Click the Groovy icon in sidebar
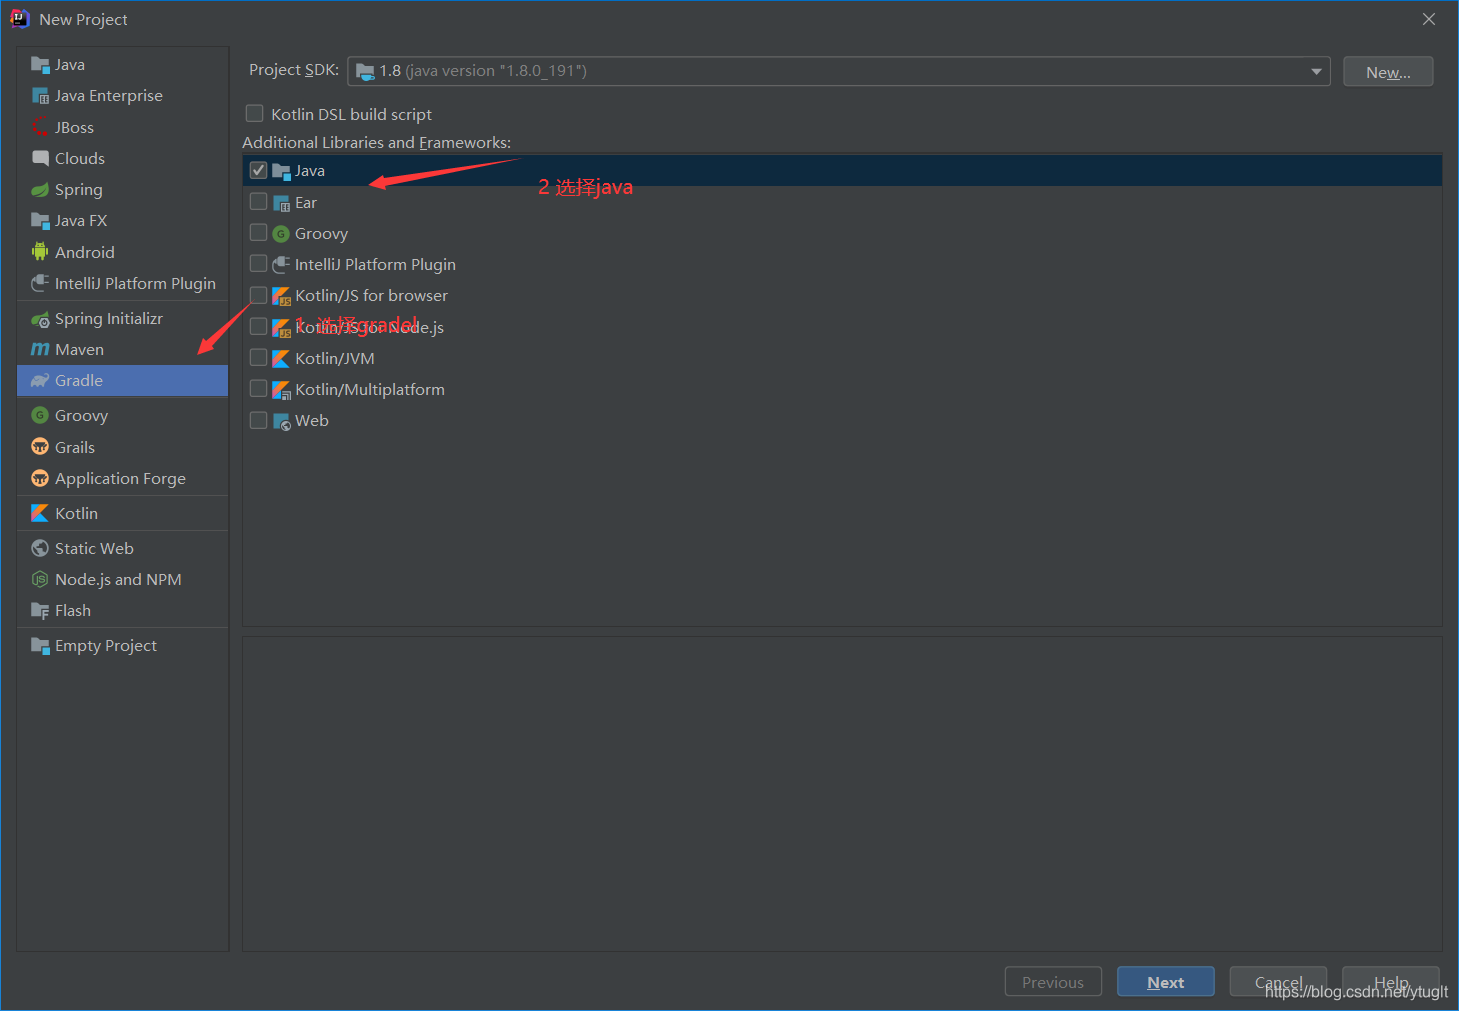The image size is (1459, 1011). point(40,415)
